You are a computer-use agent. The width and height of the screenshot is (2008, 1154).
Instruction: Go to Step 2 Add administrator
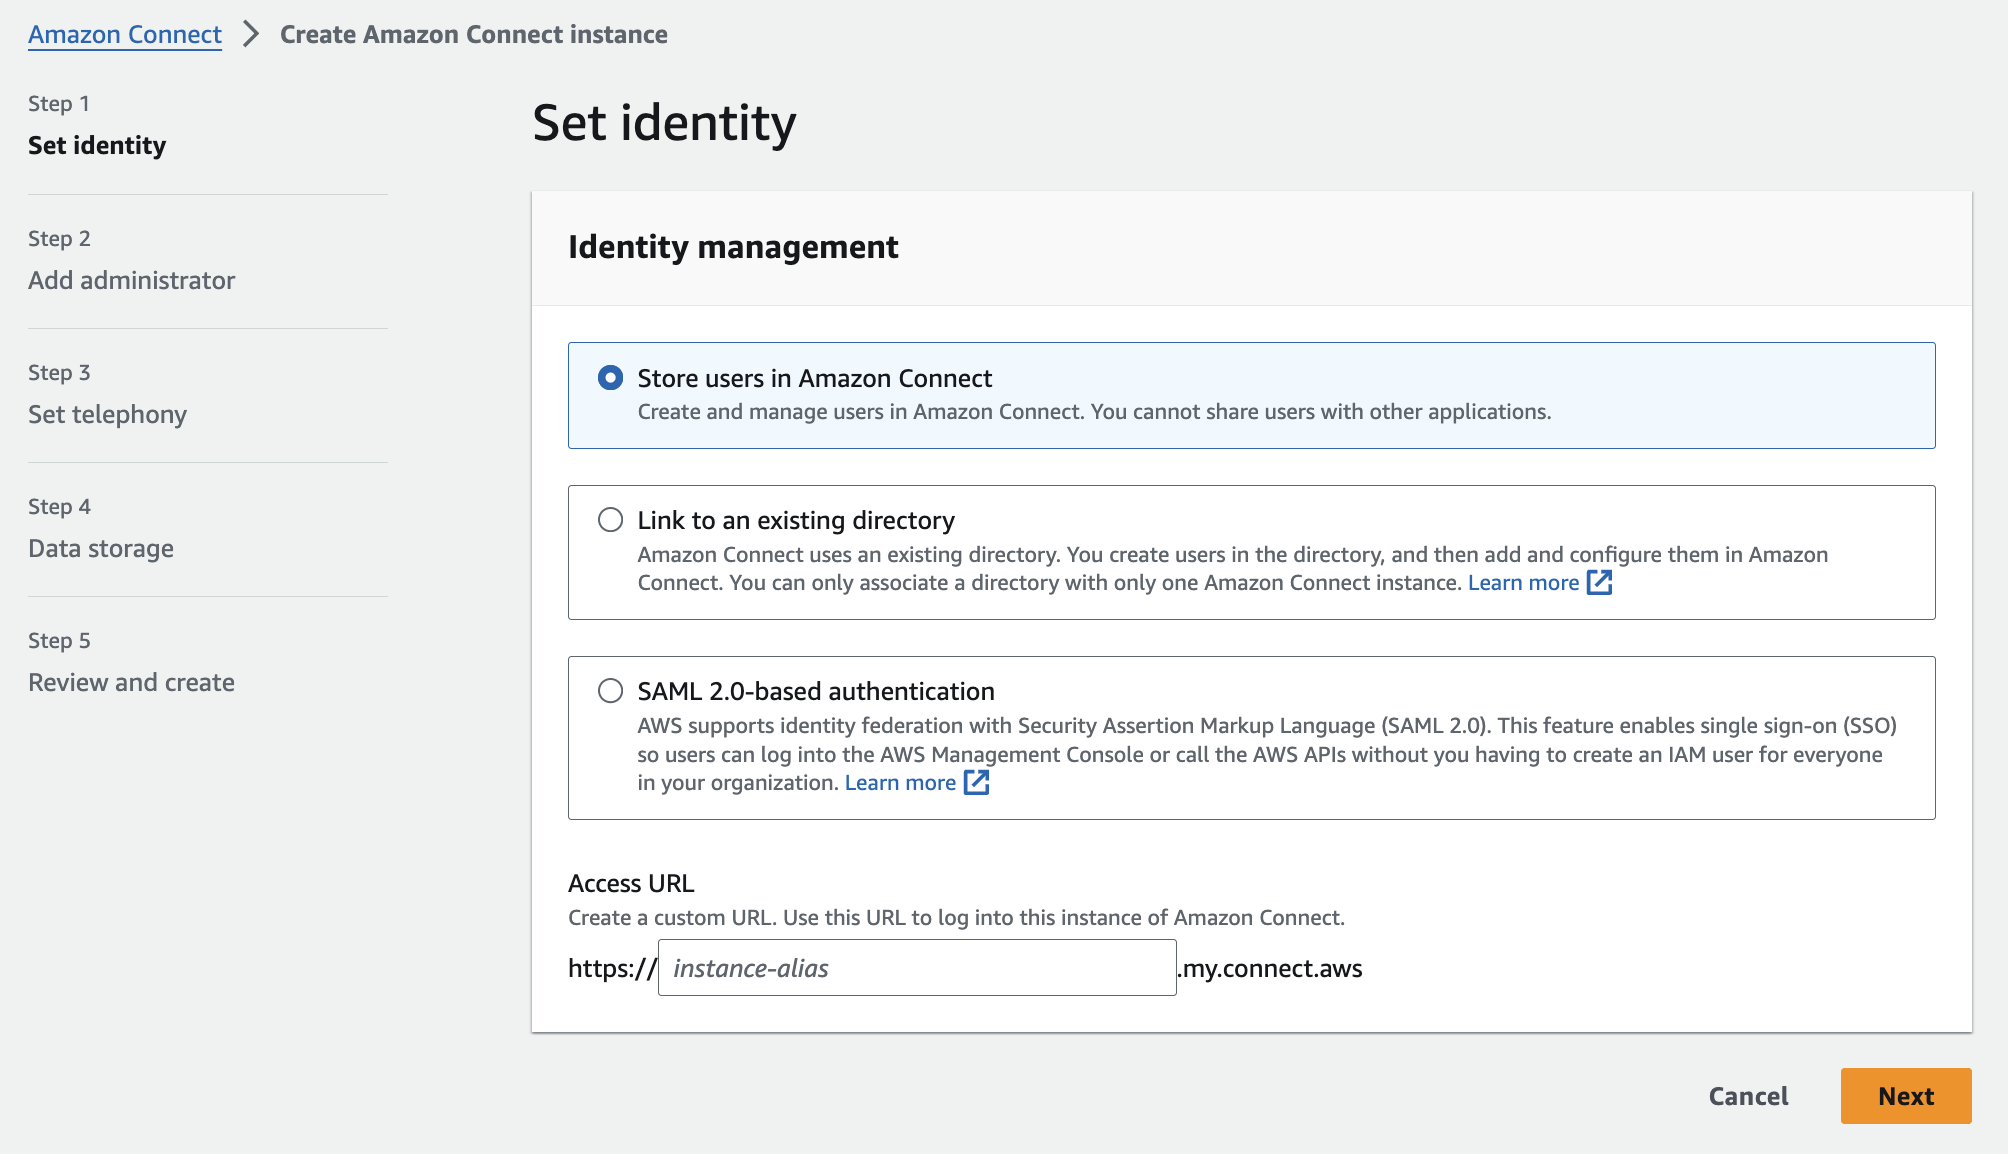click(x=131, y=280)
